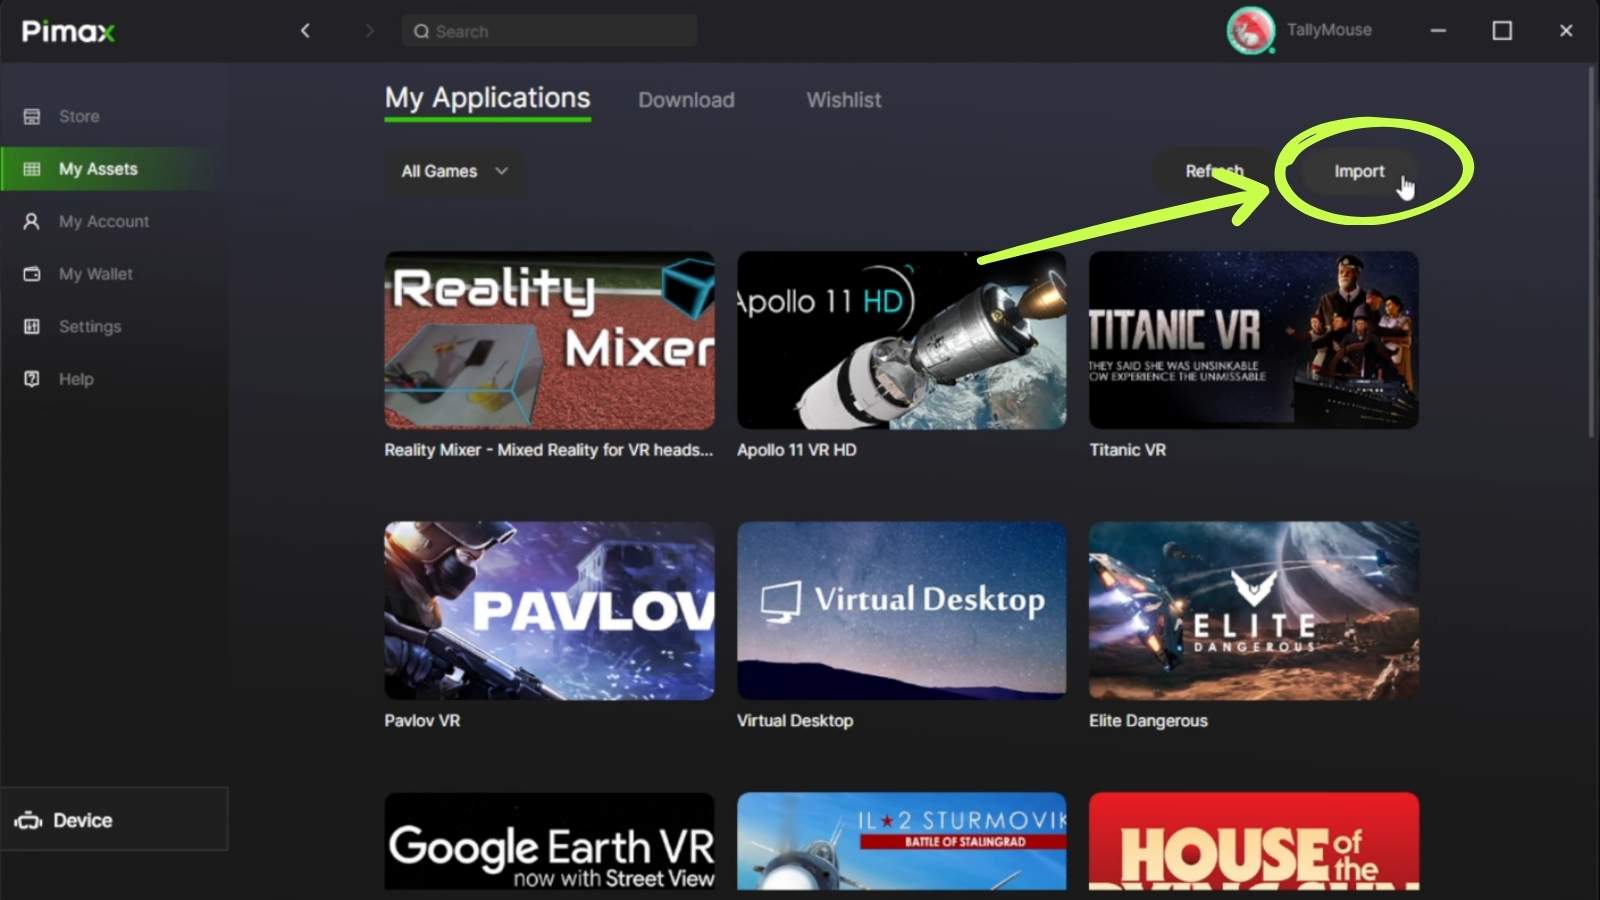Click the My Assets grid icon
This screenshot has width=1600, height=900.
pos(32,169)
